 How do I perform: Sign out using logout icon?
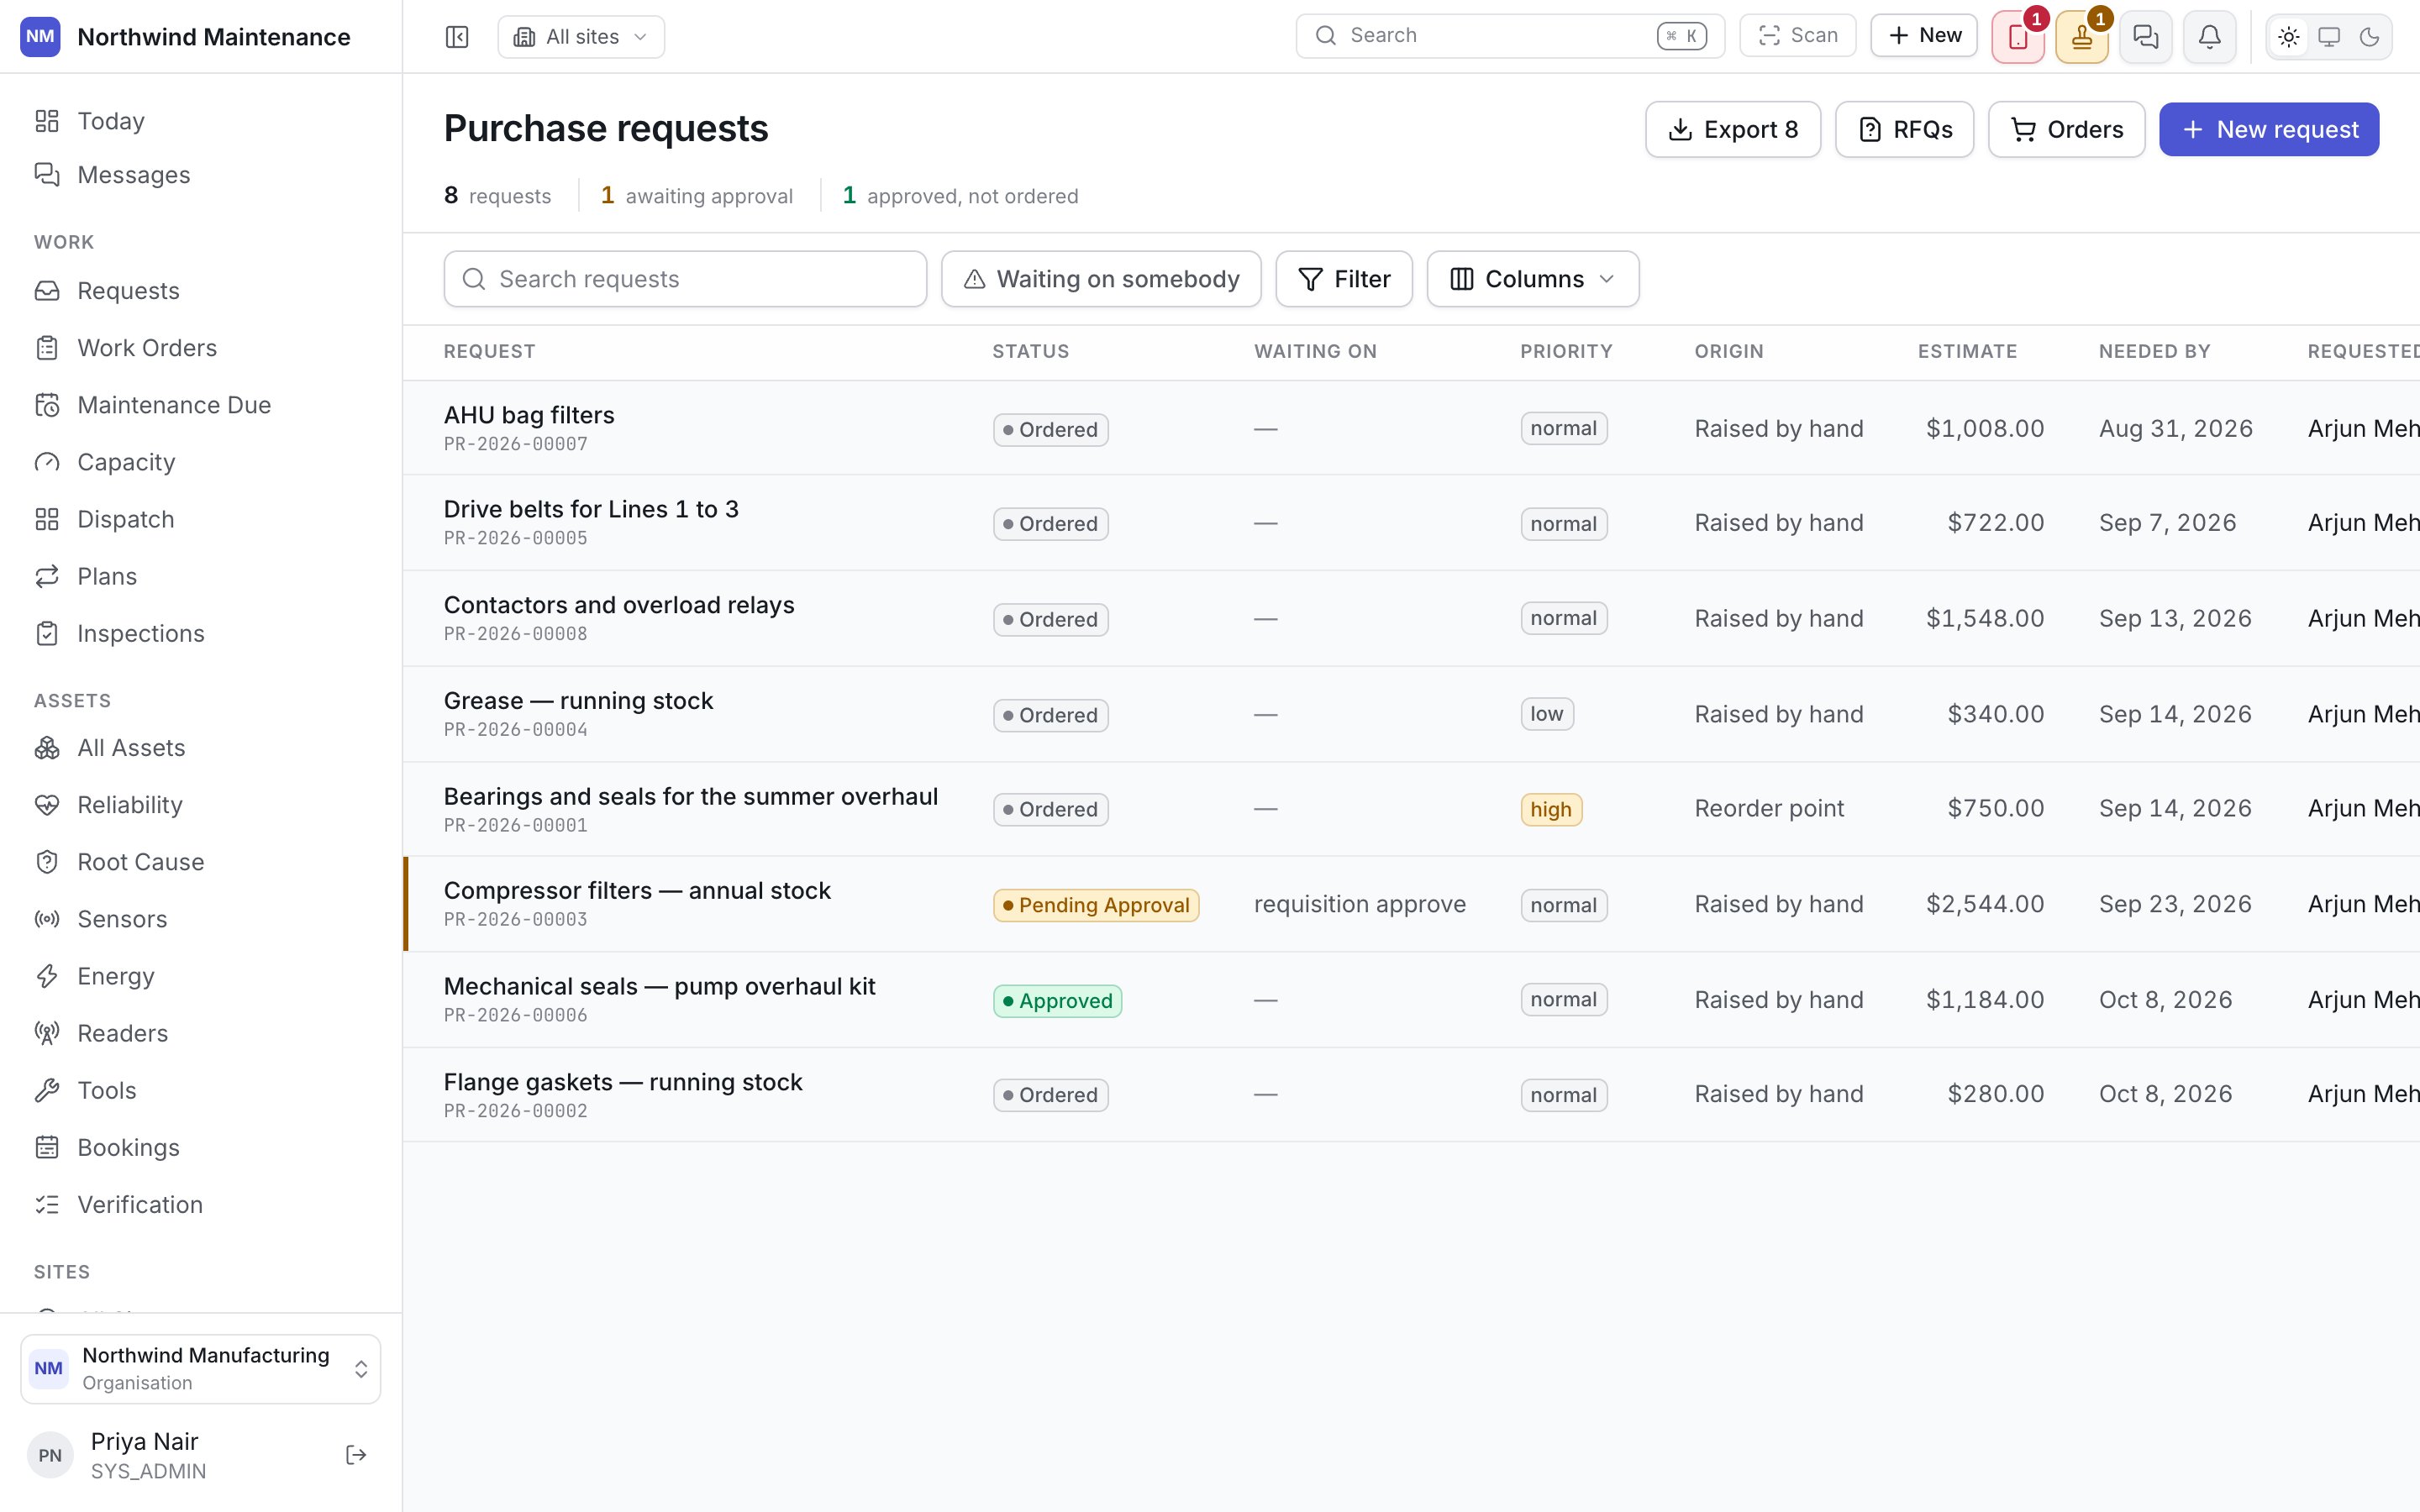tap(356, 1454)
